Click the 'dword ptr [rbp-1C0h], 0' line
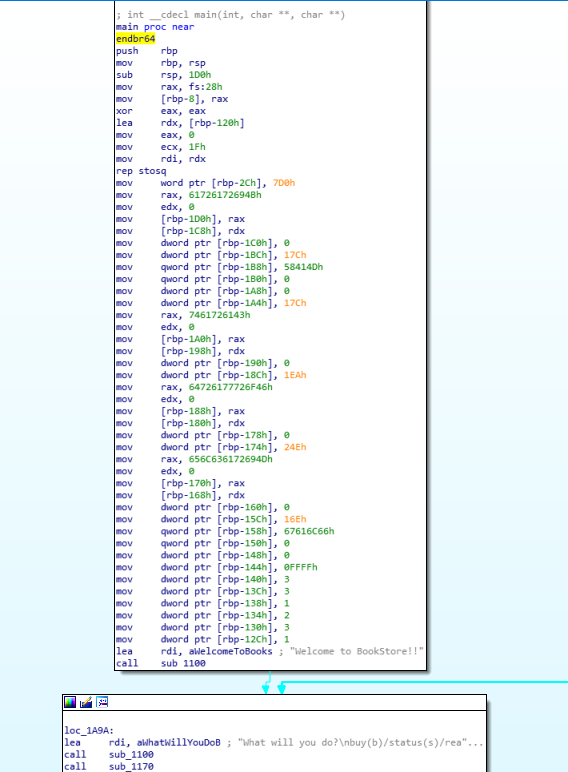 tap(203, 243)
